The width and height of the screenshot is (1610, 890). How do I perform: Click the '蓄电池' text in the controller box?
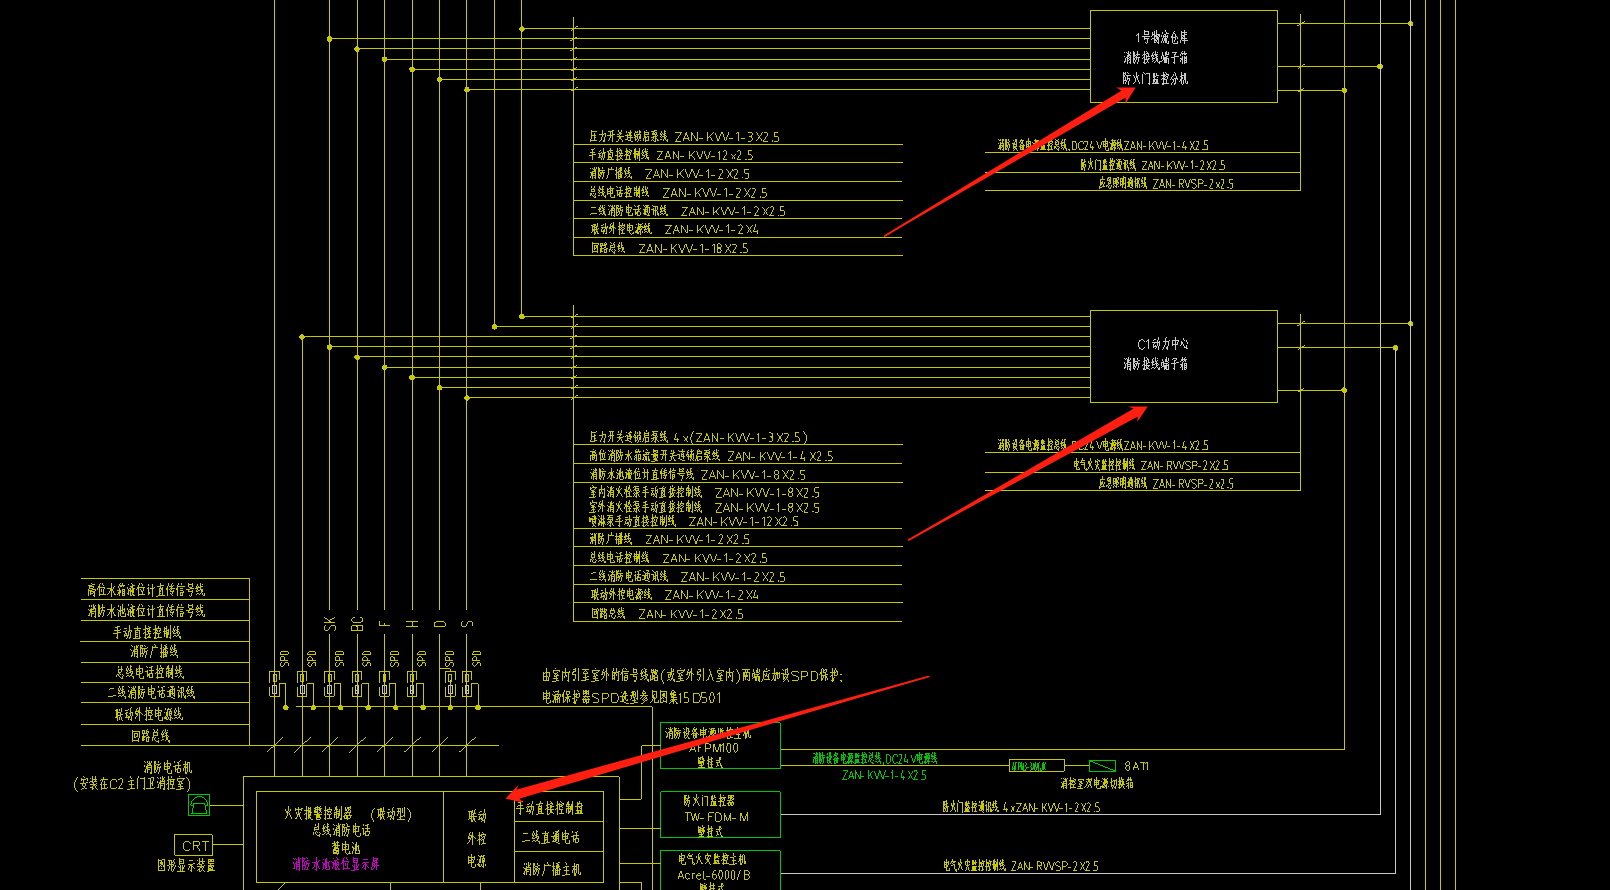[346, 848]
